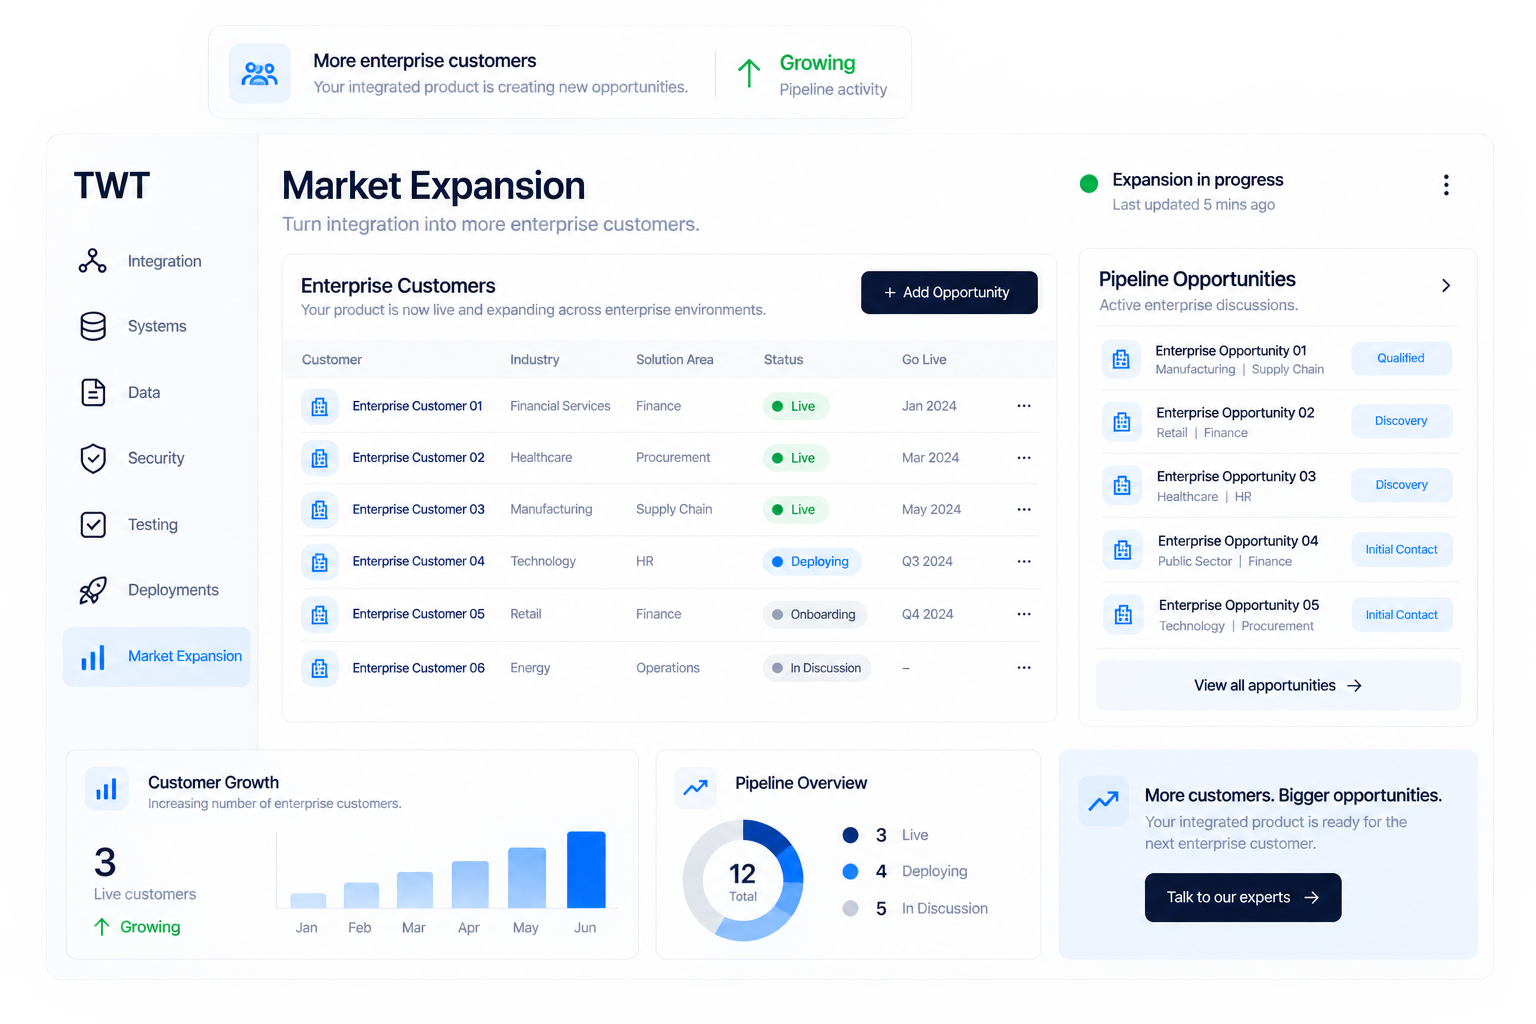Click the building icon of Enterprise Customer 05
1536x1024 pixels.
[x=319, y=615]
